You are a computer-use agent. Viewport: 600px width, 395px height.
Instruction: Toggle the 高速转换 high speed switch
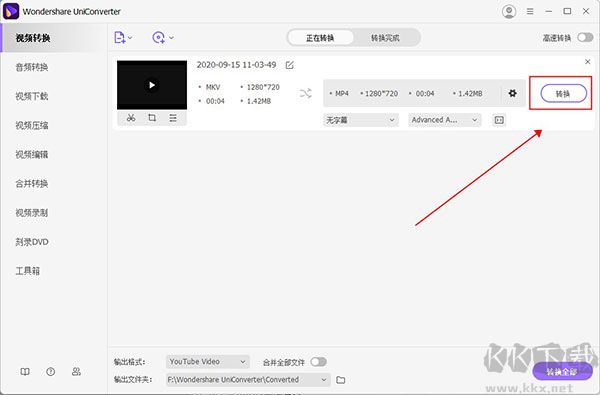[585, 38]
